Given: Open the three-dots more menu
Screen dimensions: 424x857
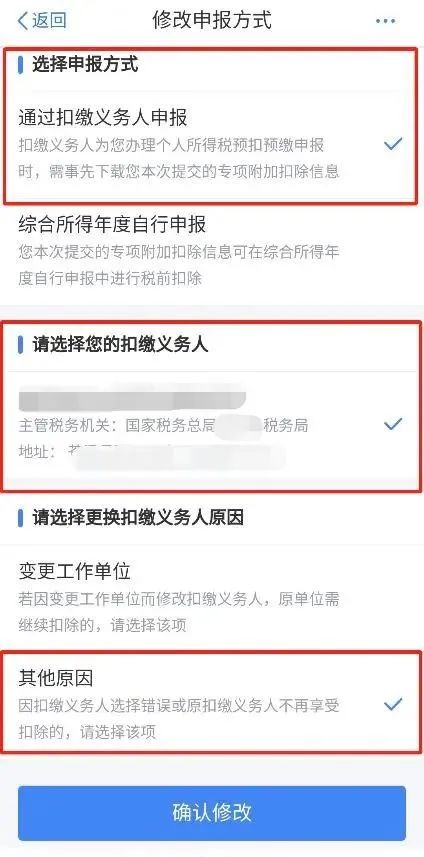Looking at the screenshot, I should (385, 21).
